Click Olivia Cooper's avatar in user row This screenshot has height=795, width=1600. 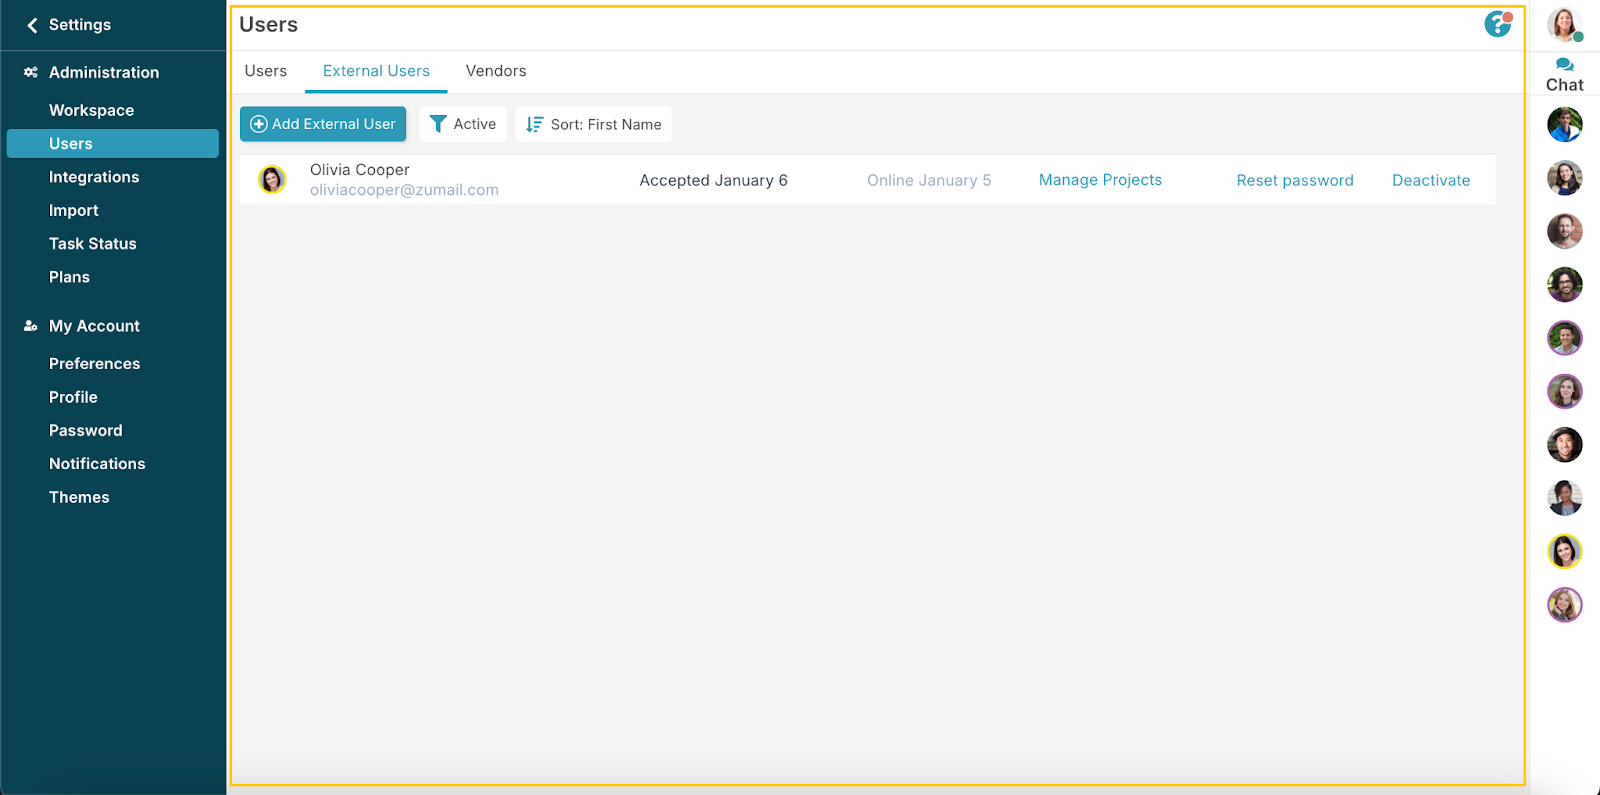point(272,180)
